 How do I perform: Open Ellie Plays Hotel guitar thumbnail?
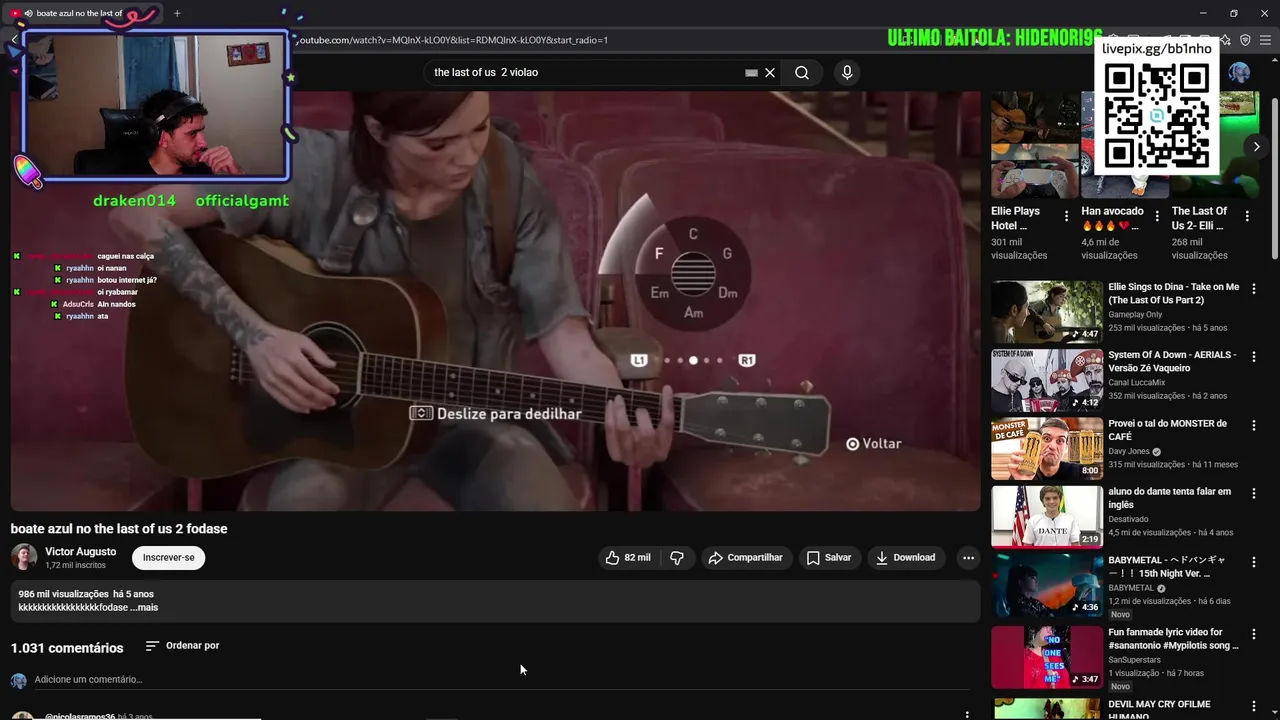pyautogui.click(x=1035, y=146)
